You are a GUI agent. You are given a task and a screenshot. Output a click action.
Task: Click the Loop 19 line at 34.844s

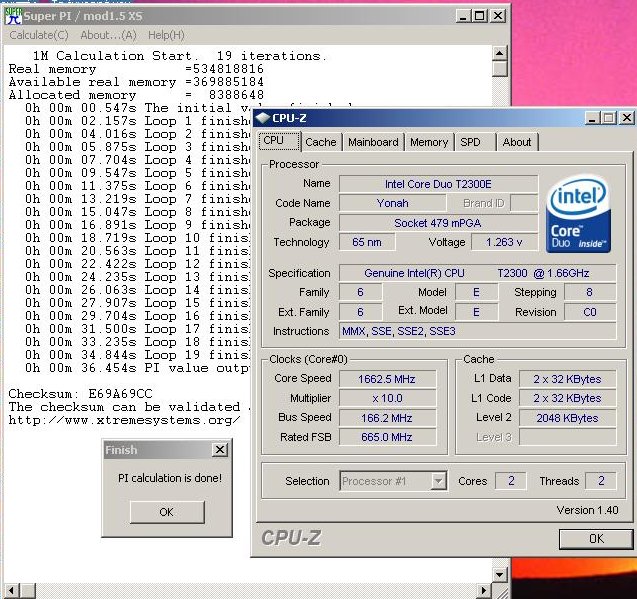pos(138,355)
